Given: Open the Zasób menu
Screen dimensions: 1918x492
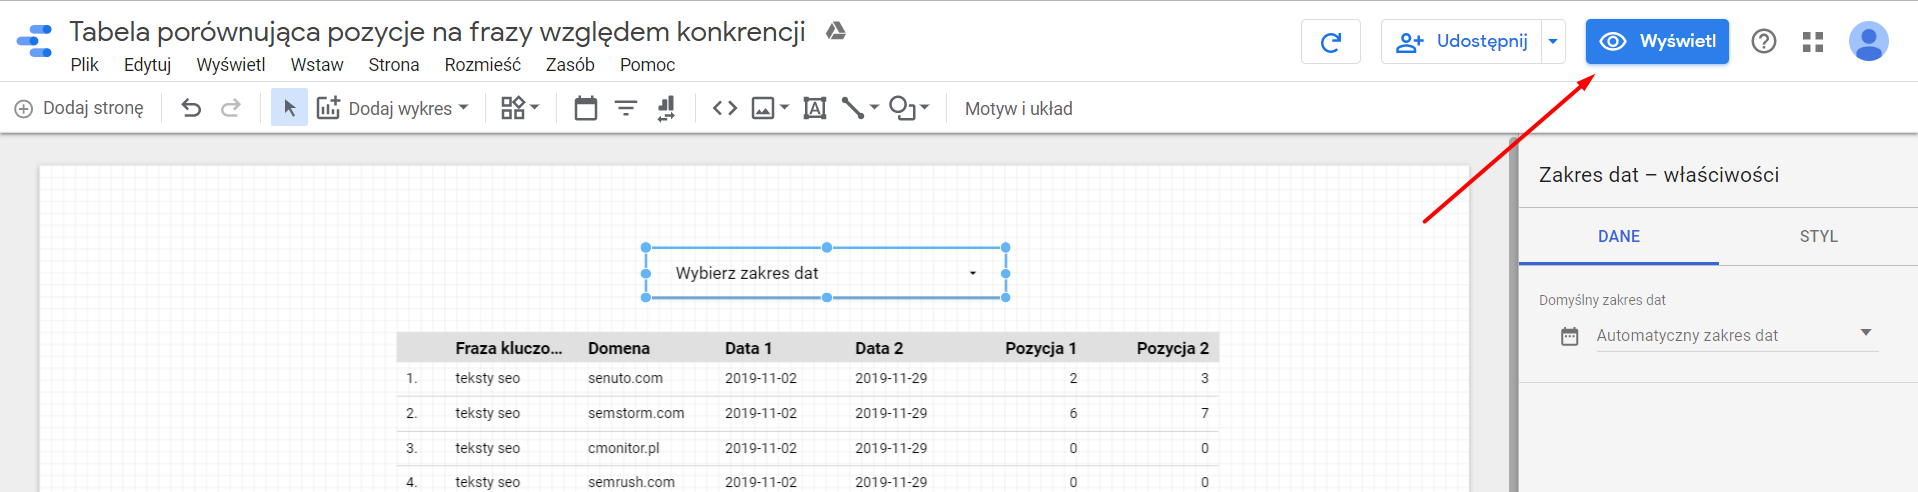Looking at the screenshot, I should [x=570, y=65].
